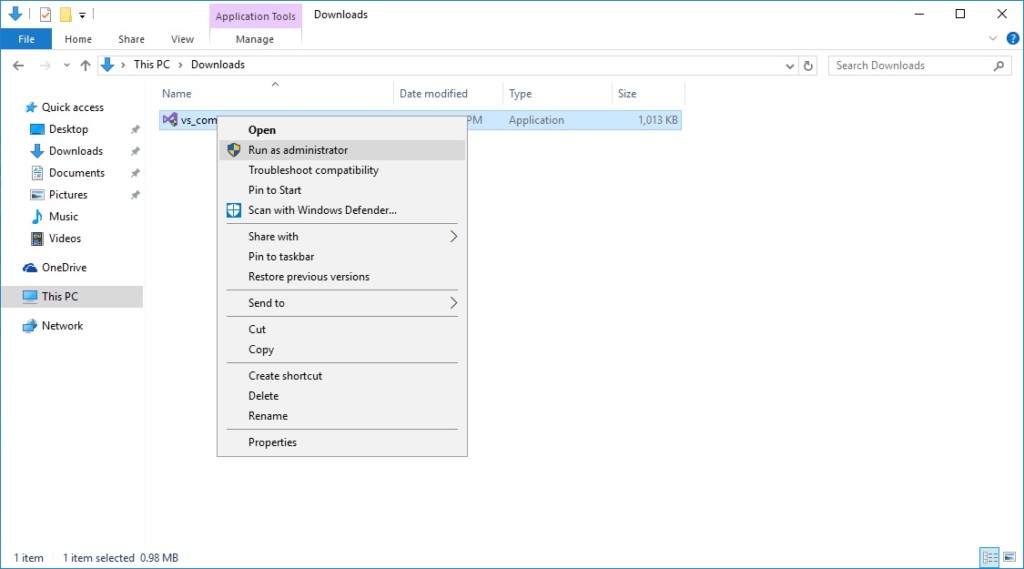Switch to the Home ribbon tab

point(78,39)
